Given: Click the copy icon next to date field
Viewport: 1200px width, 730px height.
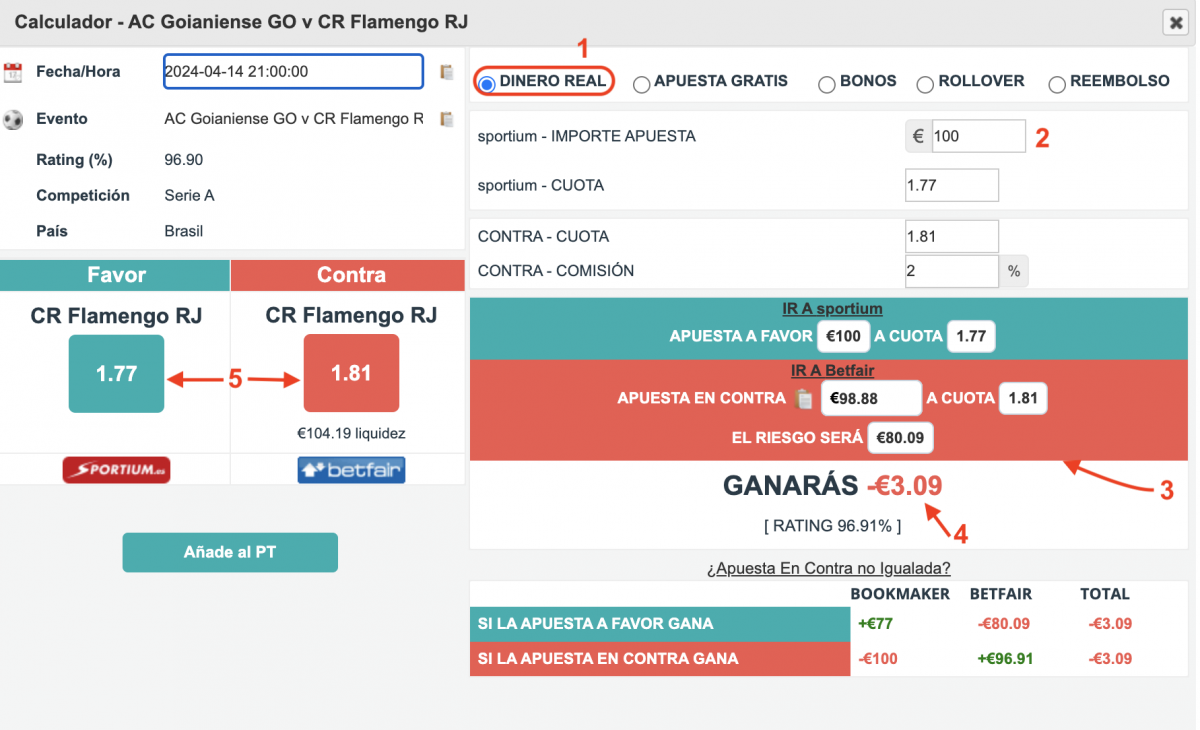Looking at the screenshot, I should pyautogui.click(x=447, y=72).
